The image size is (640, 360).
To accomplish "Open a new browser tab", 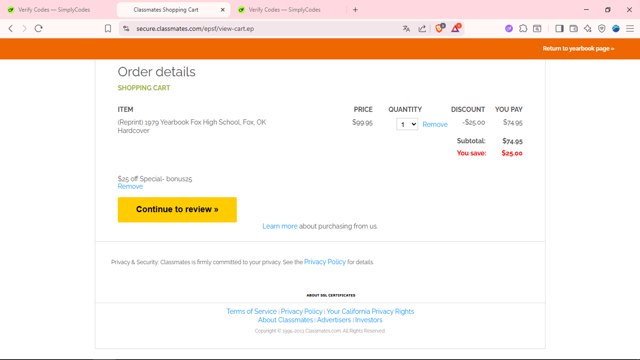I will tap(355, 9).
